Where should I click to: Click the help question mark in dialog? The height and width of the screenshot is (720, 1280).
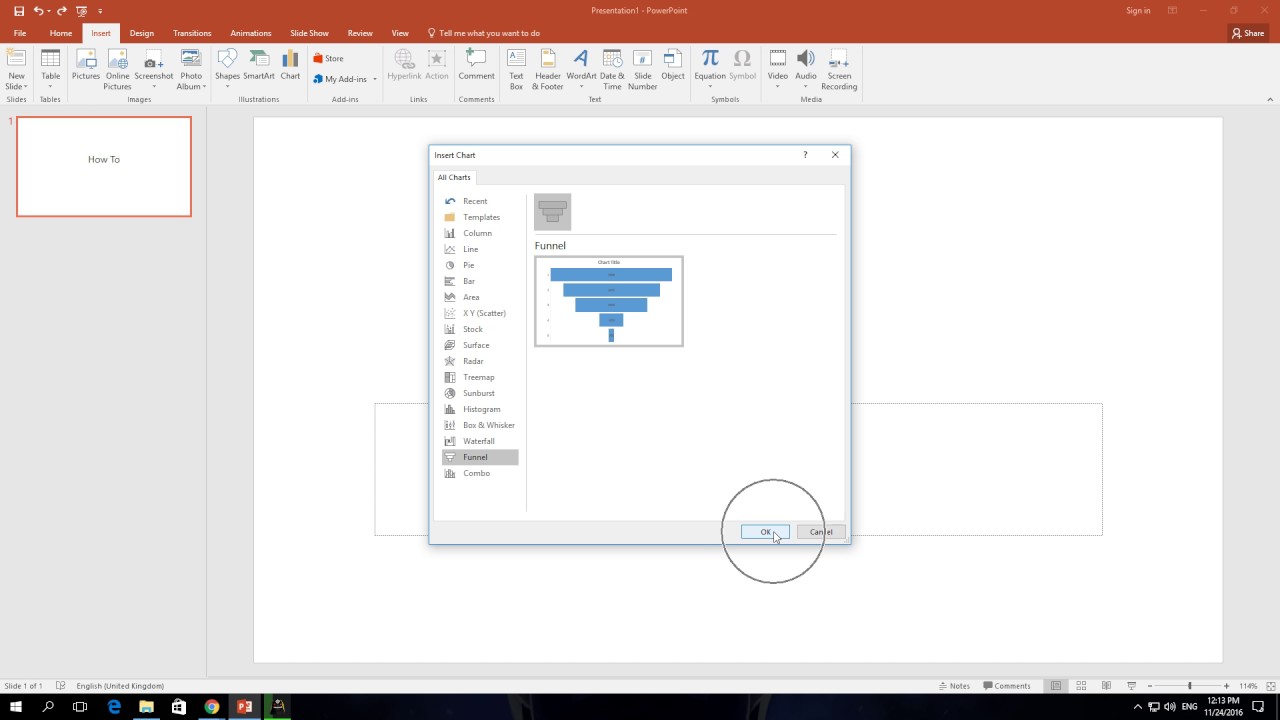click(x=805, y=155)
